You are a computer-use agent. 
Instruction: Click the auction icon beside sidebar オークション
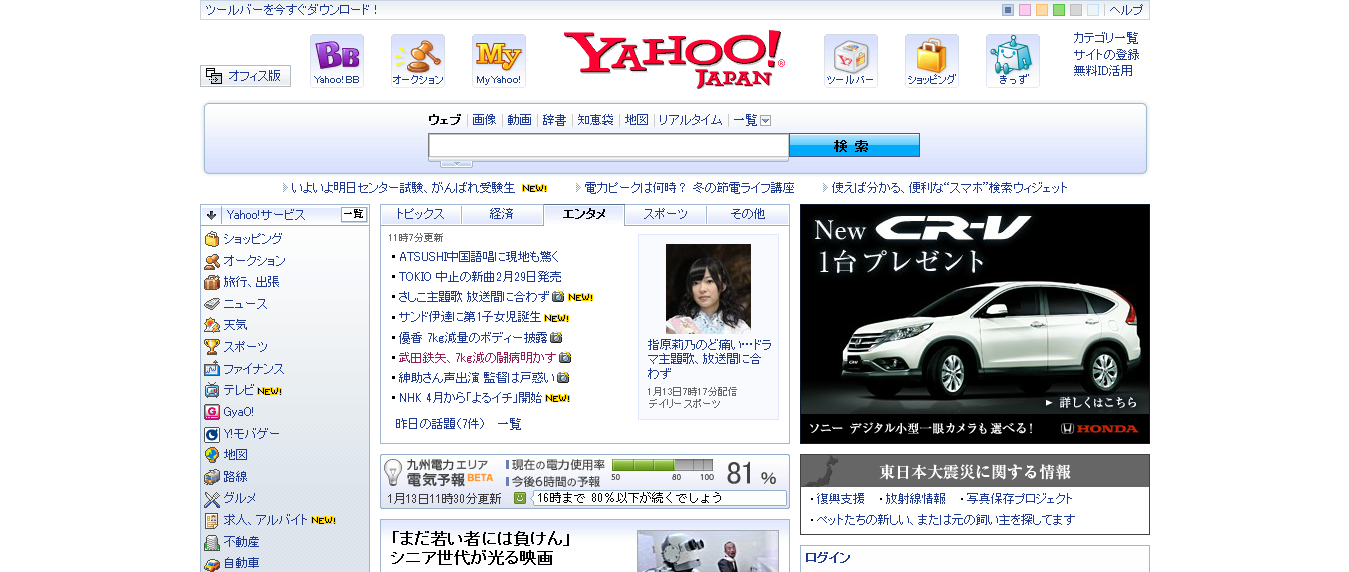(x=212, y=261)
